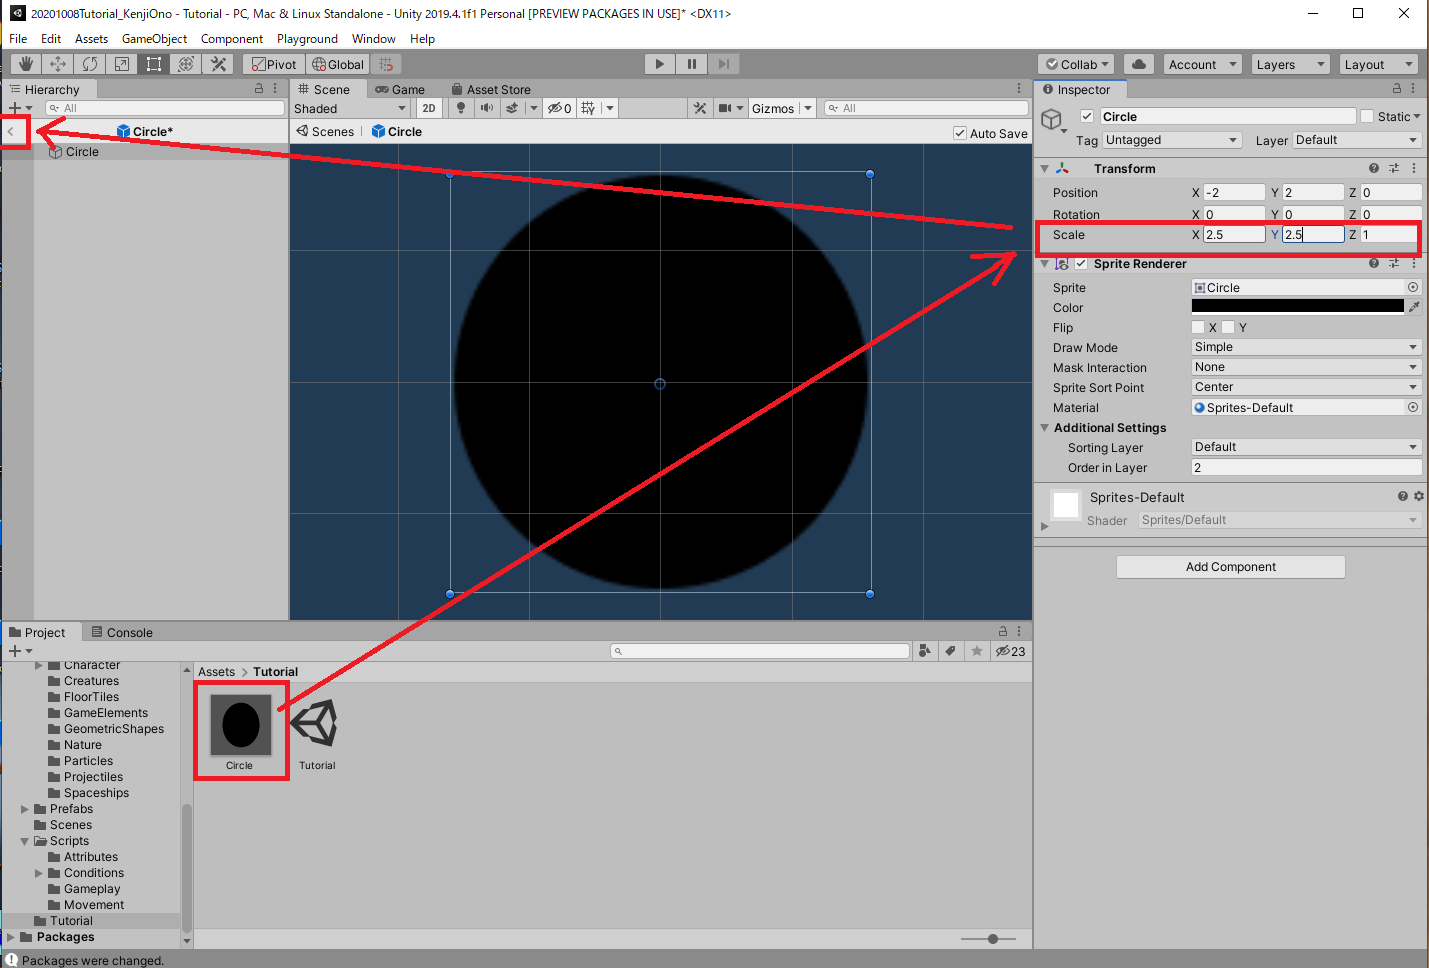Open the Playground menu
1429x968 pixels.
307,39
